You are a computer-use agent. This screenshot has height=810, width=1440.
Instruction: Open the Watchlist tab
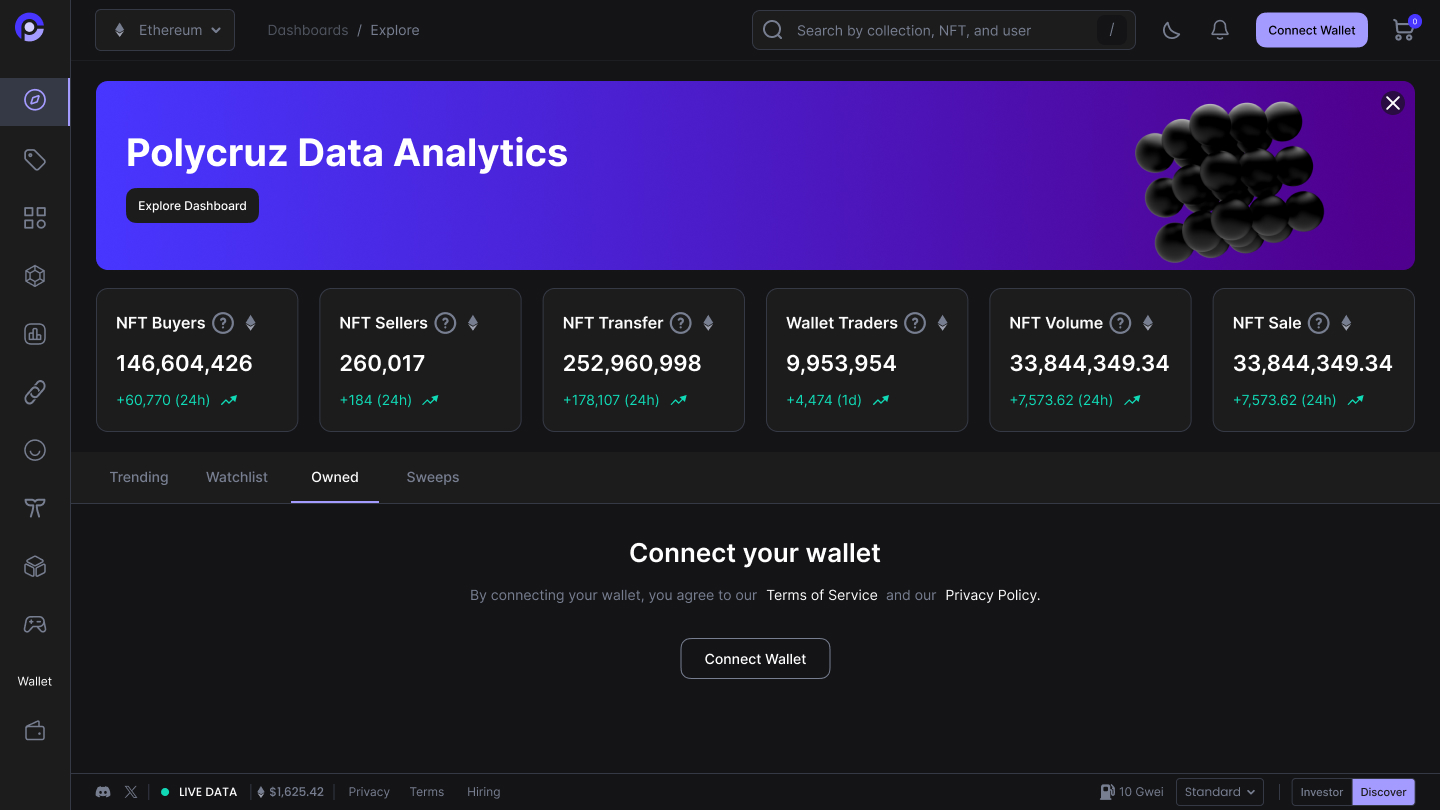(237, 477)
